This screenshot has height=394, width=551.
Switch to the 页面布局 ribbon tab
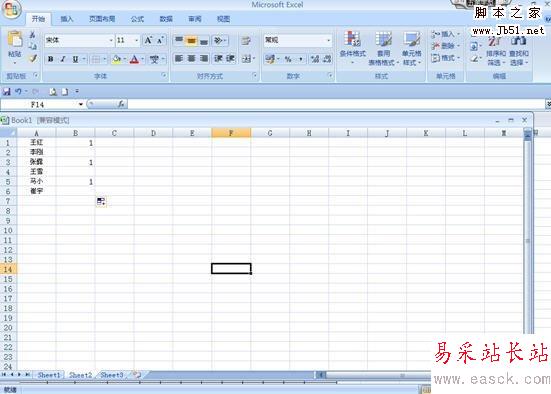pyautogui.click(x=102, y=19)
